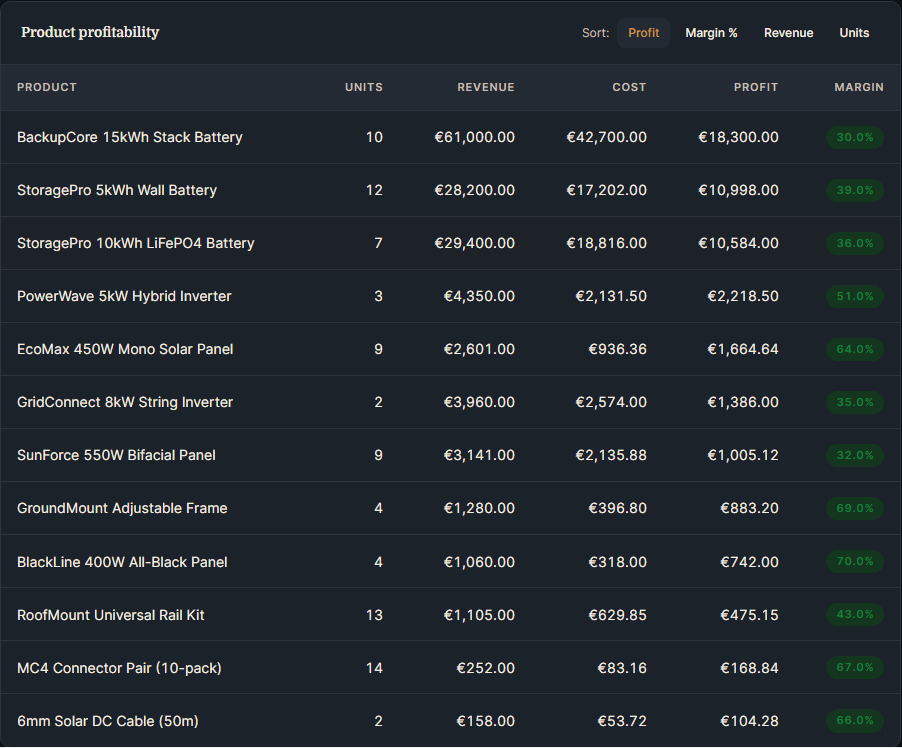This screenshot has width=902, height=748.
Task: Sort the table by Revenue
Action: (788, 33)
